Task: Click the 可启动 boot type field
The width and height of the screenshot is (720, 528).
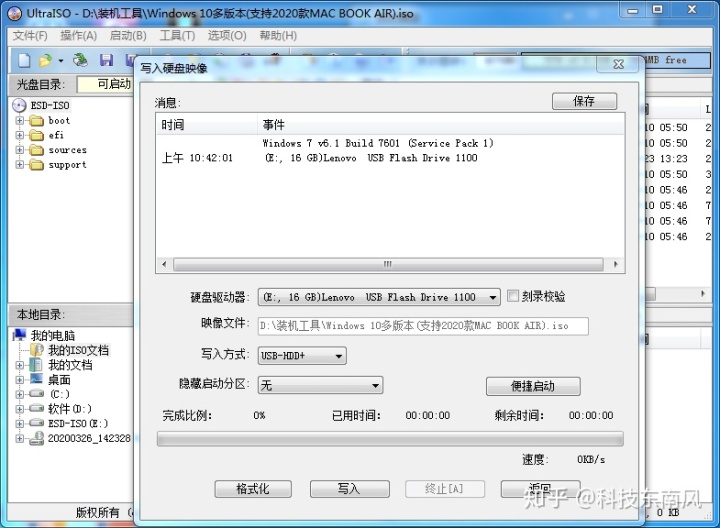Action: point(105,84)
